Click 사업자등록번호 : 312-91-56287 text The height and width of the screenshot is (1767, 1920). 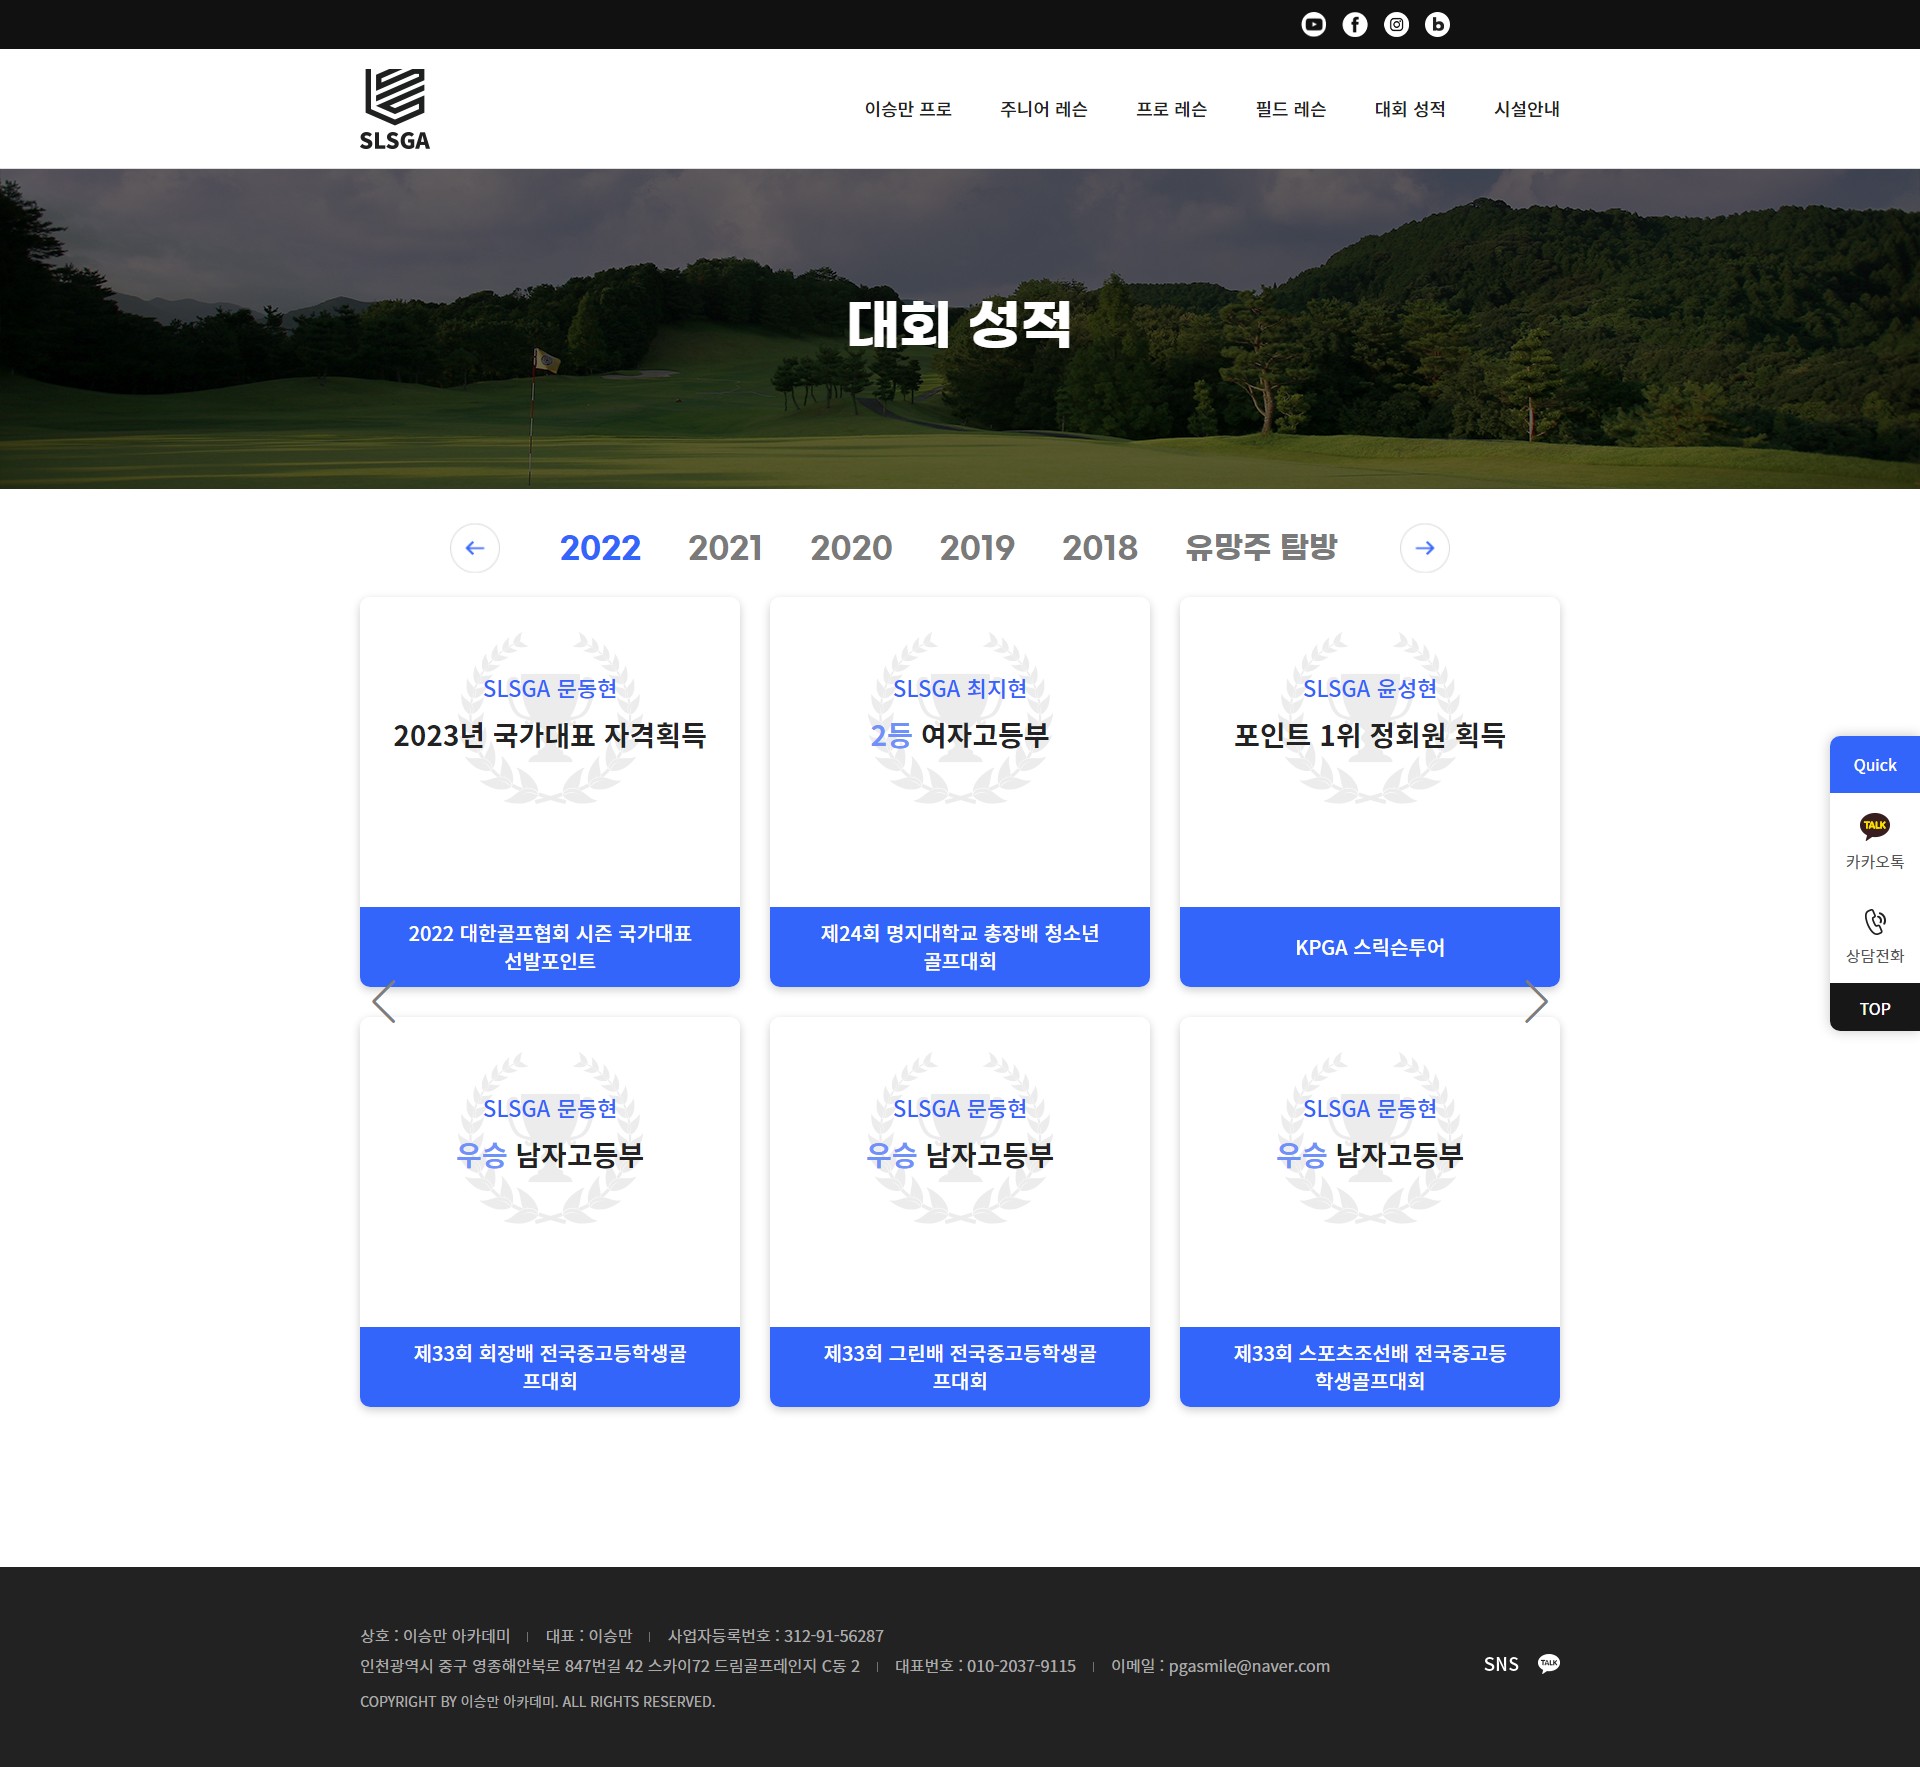(x=776, y=1636)
